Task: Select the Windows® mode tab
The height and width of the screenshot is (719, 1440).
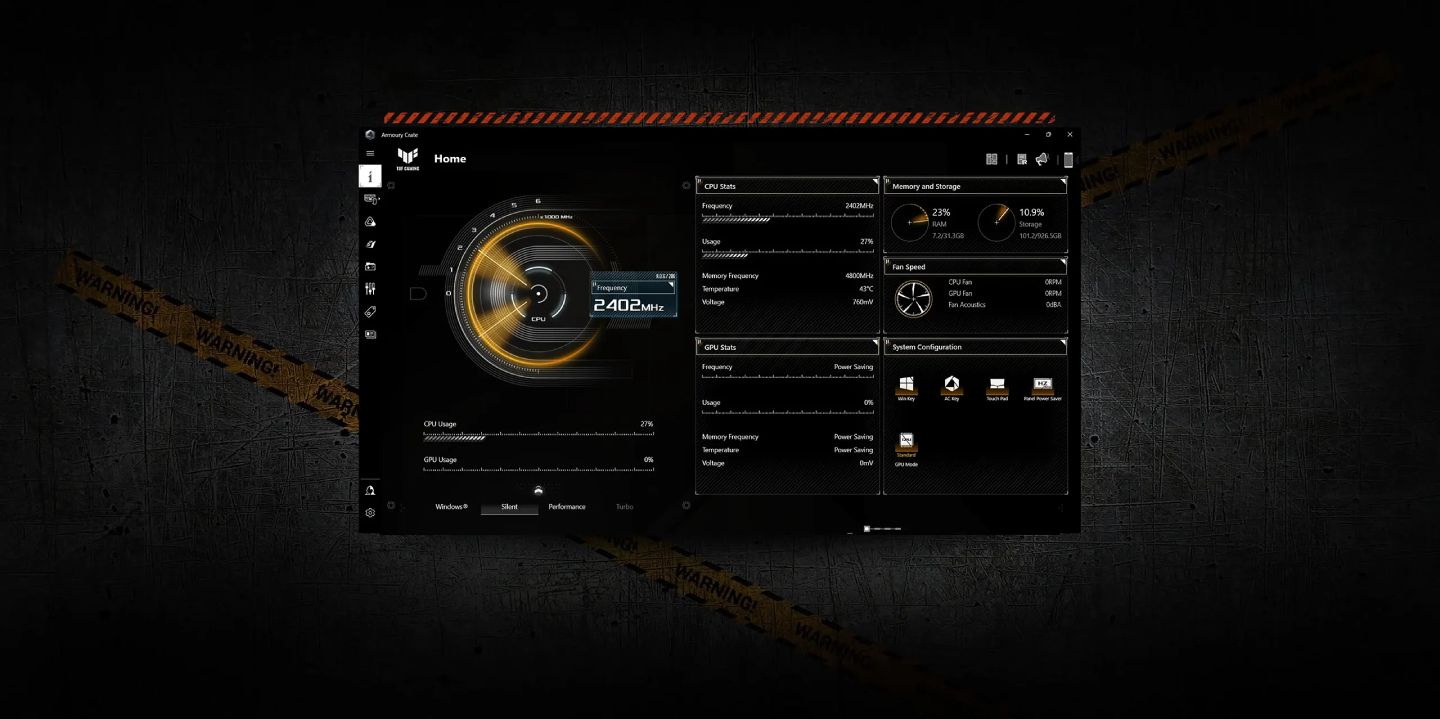Action: 451,507
